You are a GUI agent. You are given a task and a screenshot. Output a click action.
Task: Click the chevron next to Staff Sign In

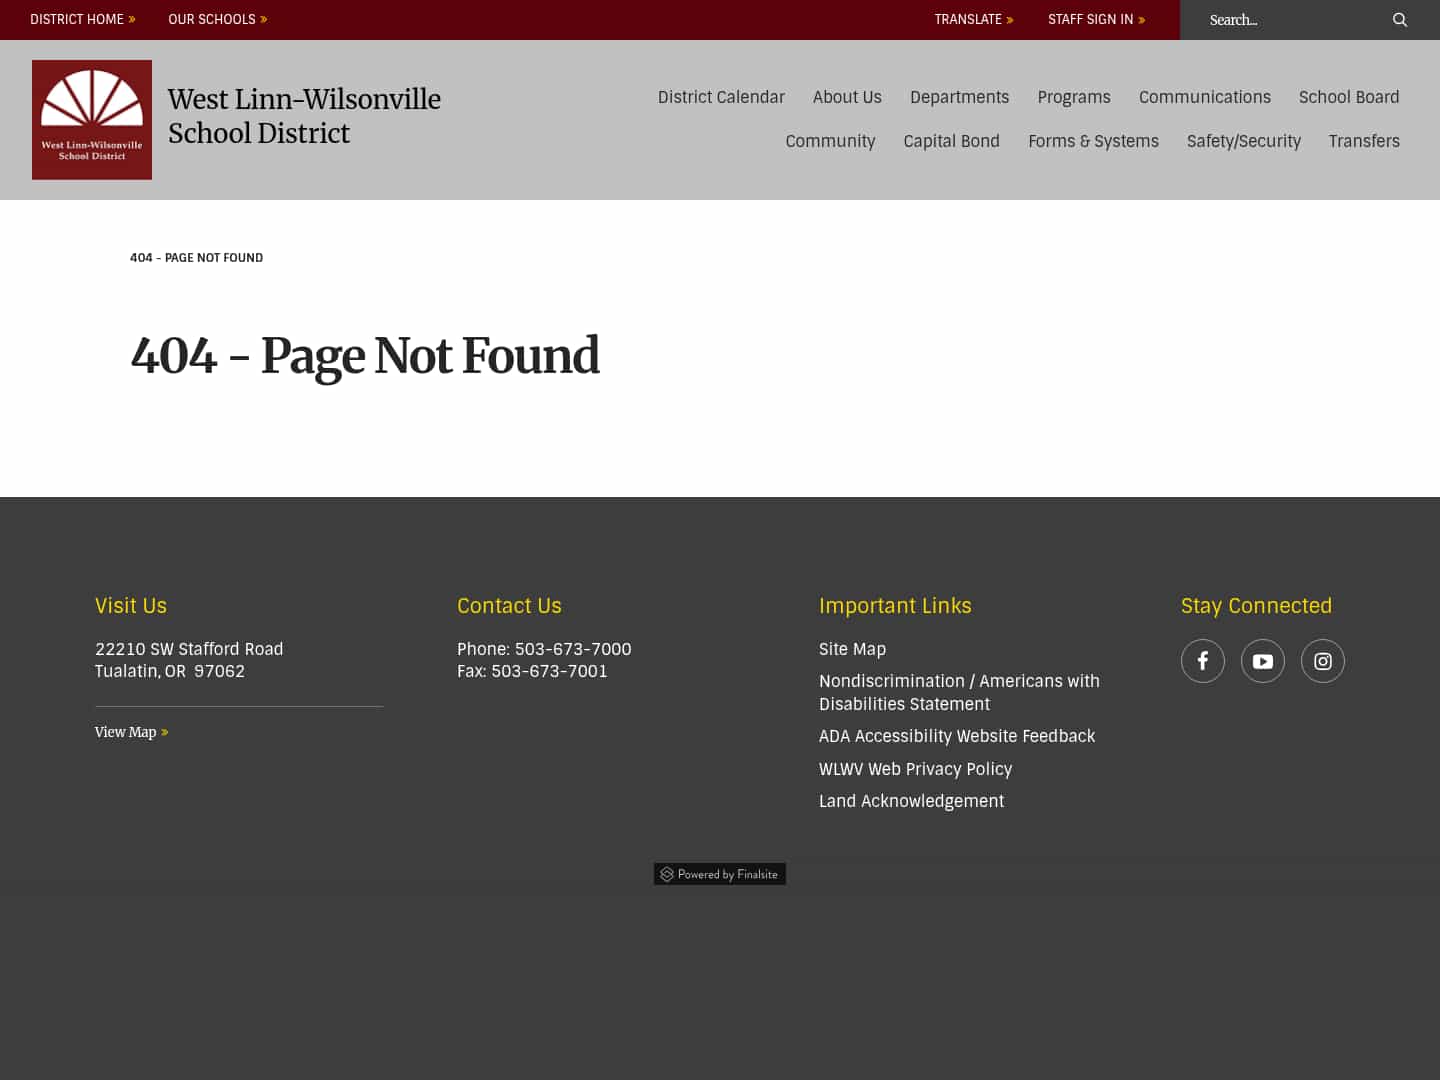pyautogui.click(x=1142, y=19)
